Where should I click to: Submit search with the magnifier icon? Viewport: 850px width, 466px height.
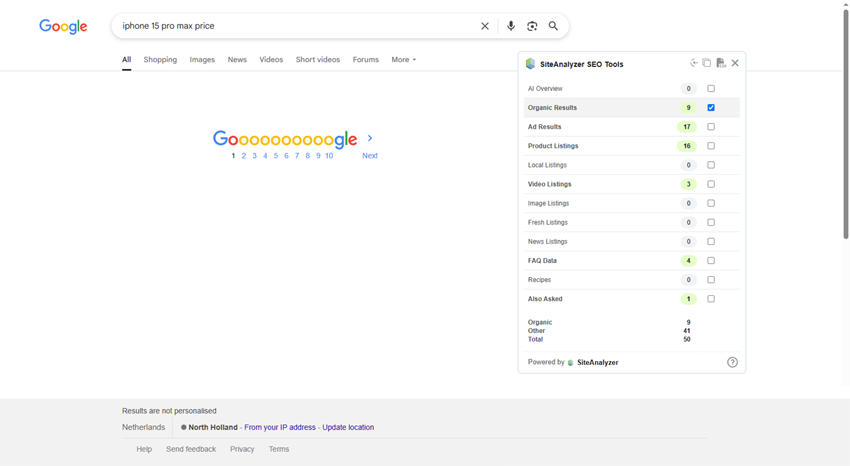553,26
